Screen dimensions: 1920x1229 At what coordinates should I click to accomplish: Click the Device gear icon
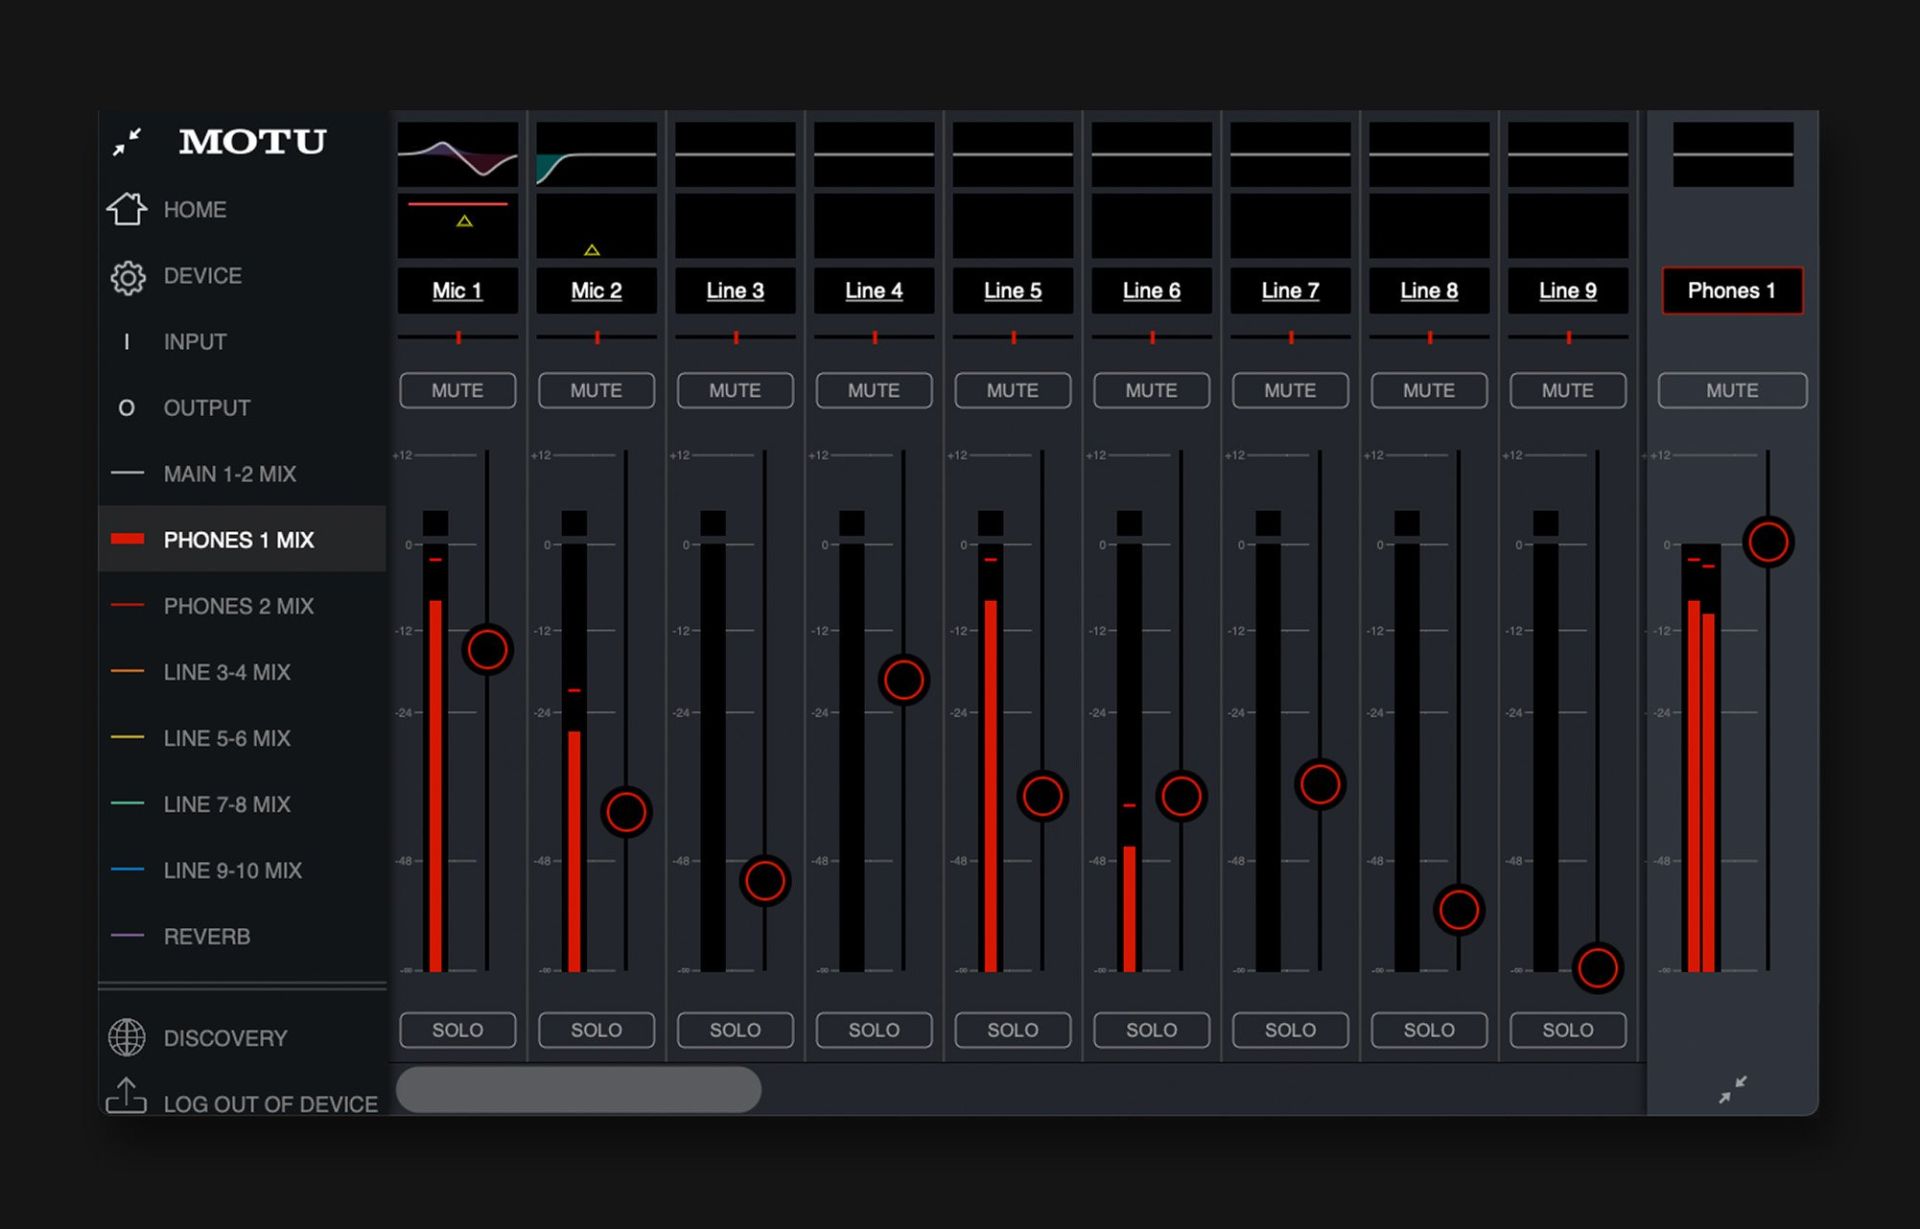tap(127, 277)
